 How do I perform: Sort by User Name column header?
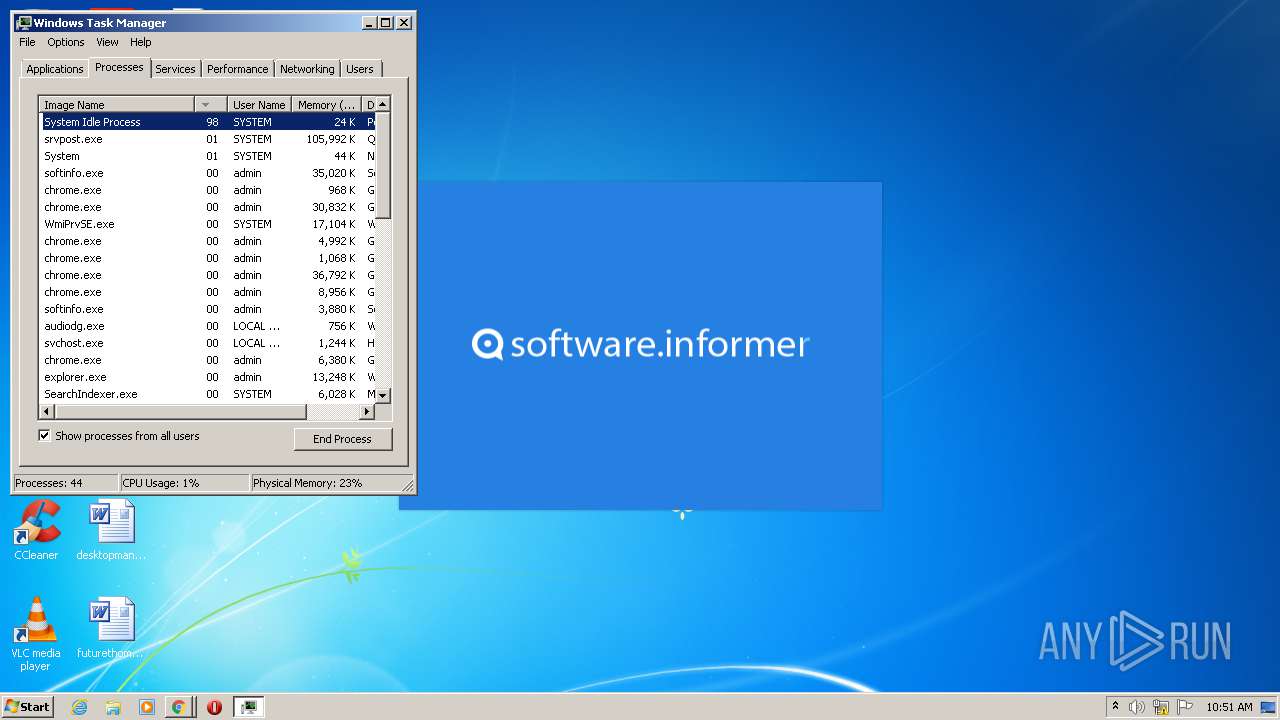(259, 105)
